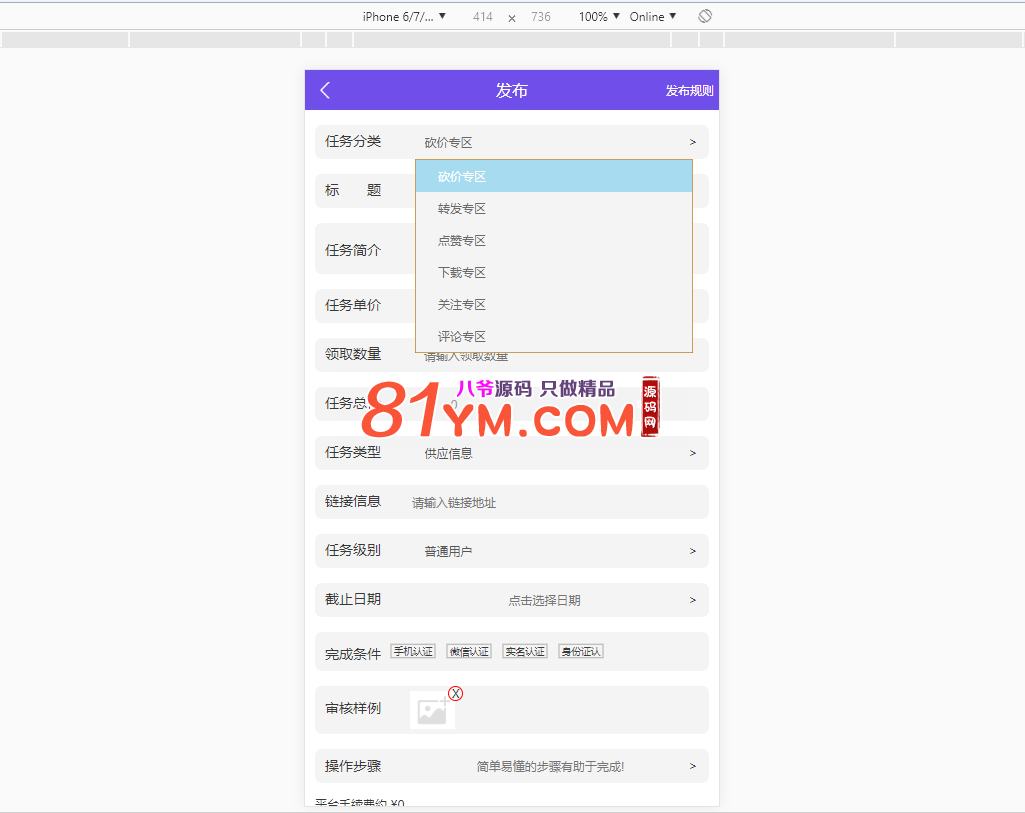Select 下载专区 from the dropdown list

(554, 273)
